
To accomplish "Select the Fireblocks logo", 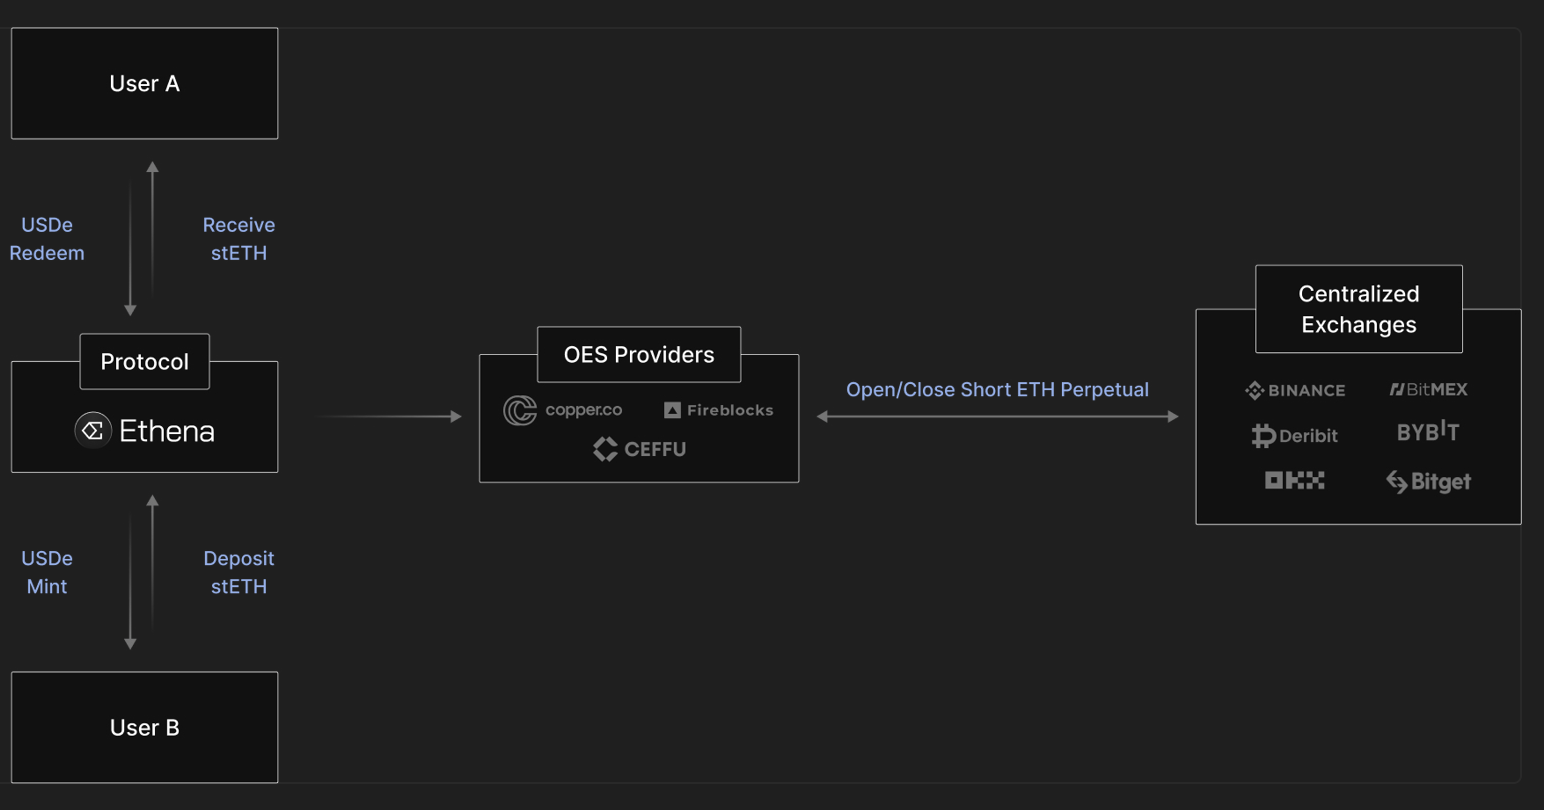I will pos(718,410).
